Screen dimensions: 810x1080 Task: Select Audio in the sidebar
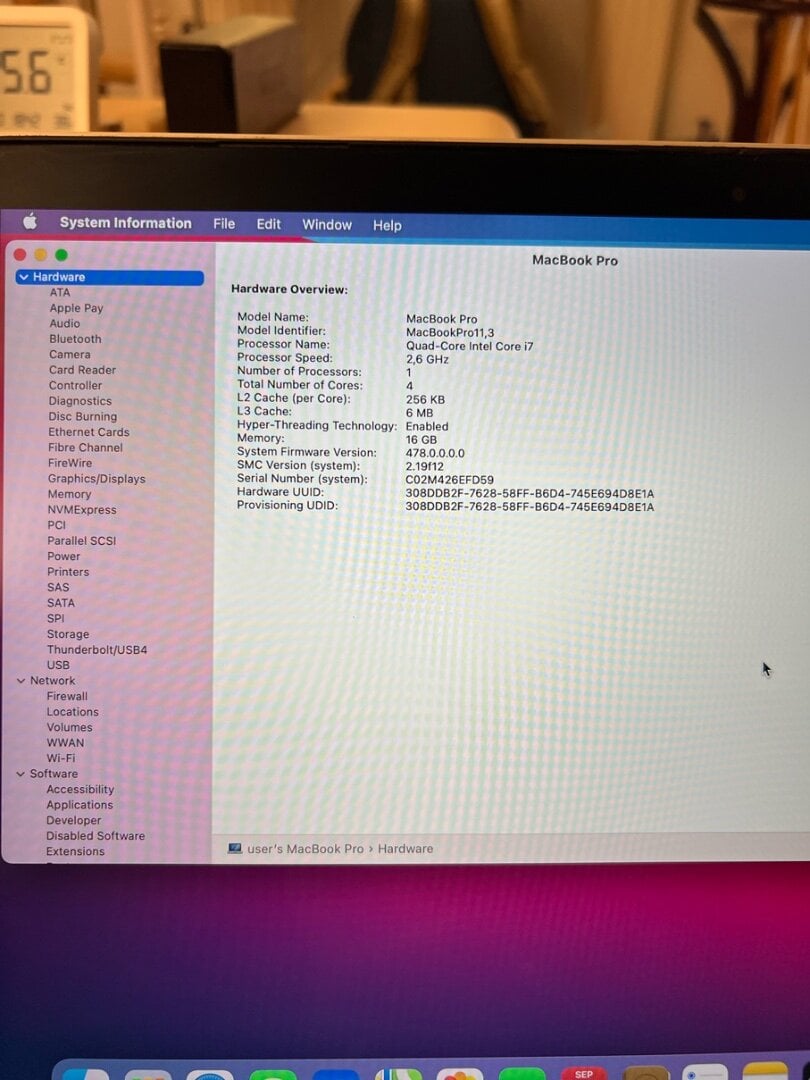pyautogui.click(x=65, y=323)
